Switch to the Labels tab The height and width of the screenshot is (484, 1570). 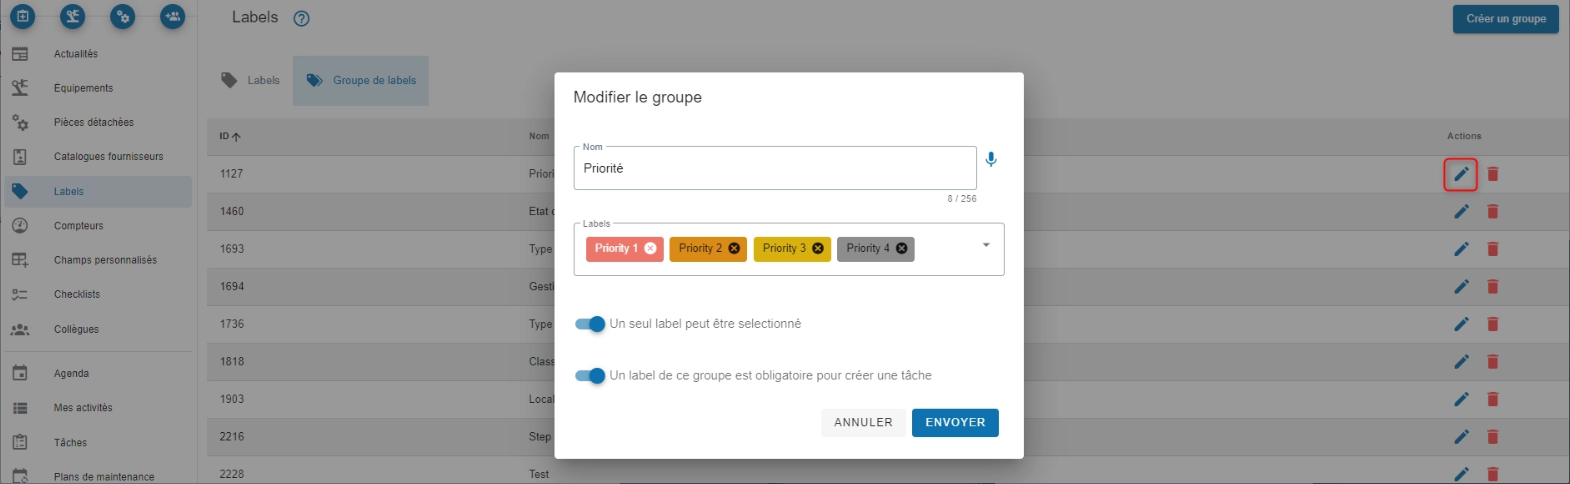coord(251,81)
